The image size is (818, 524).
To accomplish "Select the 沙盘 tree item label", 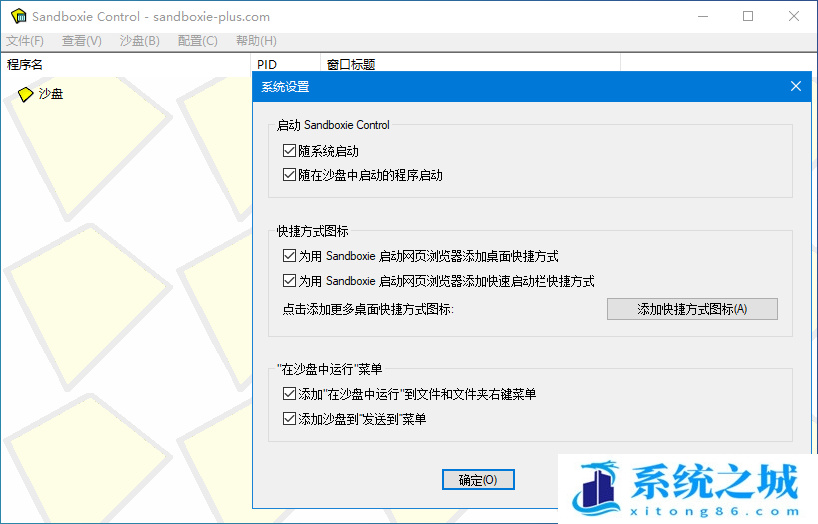I will [x=51, y=94].
